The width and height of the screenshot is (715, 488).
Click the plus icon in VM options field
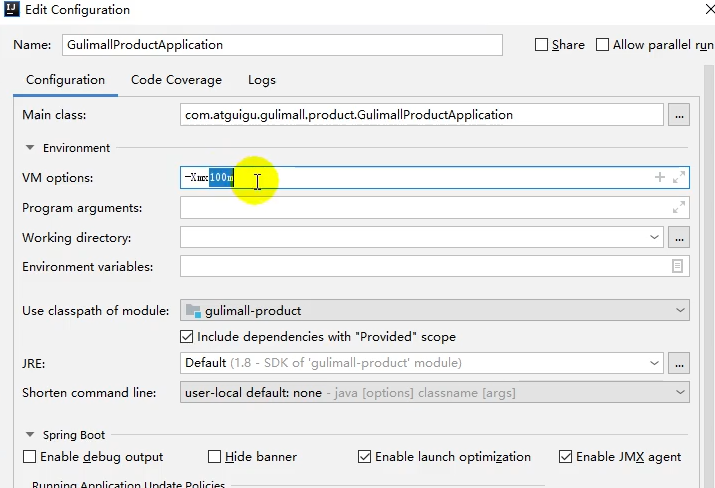coord(659,177)
